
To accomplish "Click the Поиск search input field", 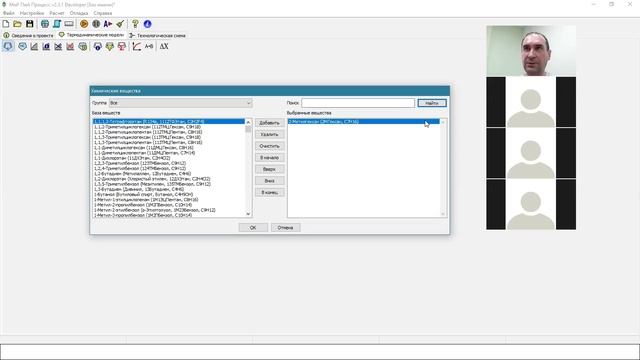I will tap(358, 103).
